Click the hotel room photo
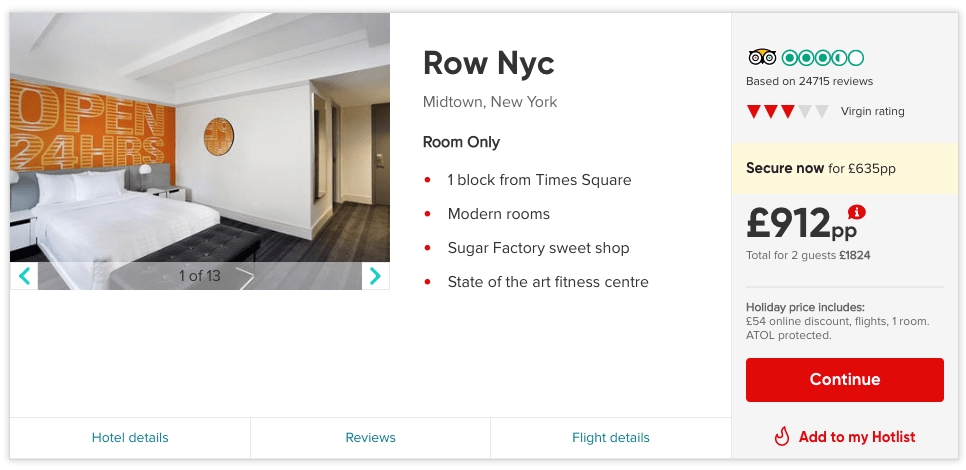The image size is (966, 470). pos(200,140)
